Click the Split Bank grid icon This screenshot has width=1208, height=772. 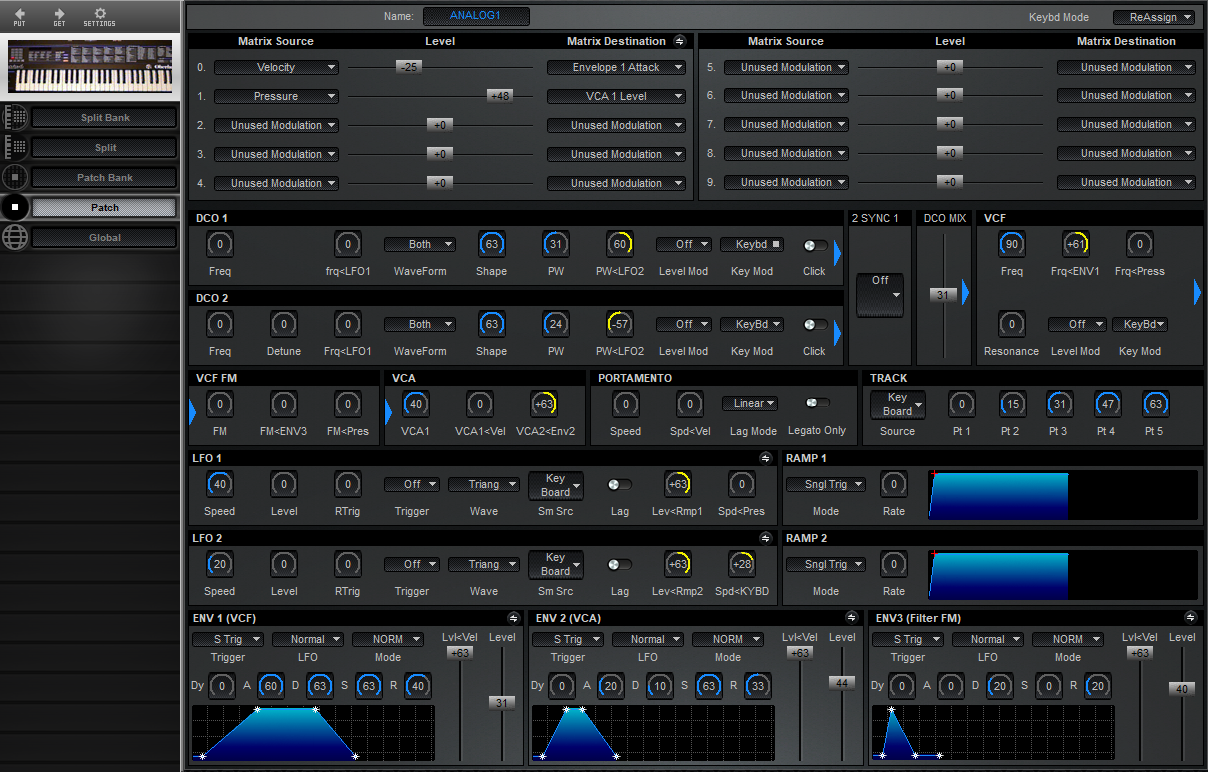pyautogui.click(x=17, y=117)
